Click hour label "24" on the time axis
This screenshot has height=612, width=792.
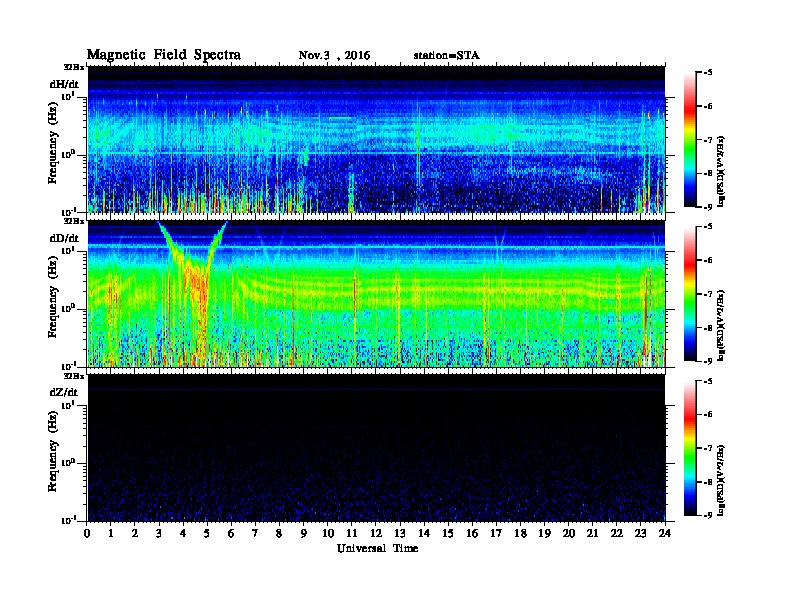point(665,534)
